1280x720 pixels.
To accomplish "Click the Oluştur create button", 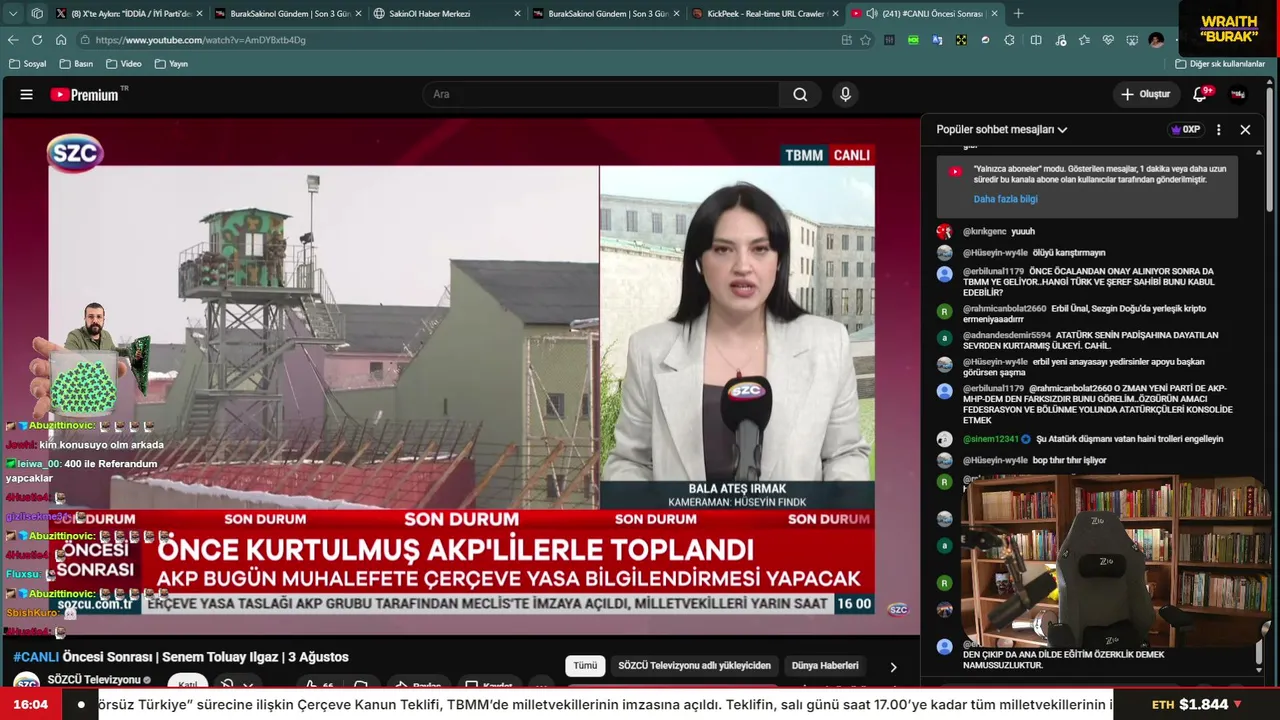I will [1146, 94].
